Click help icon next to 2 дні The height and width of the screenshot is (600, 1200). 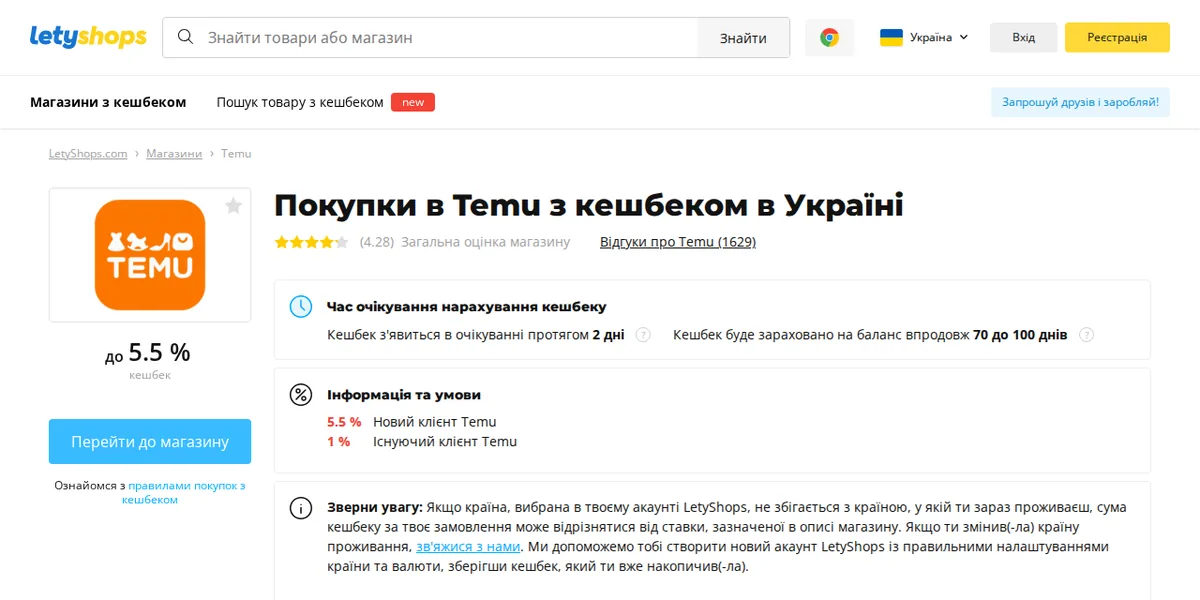tap(643, 335)
